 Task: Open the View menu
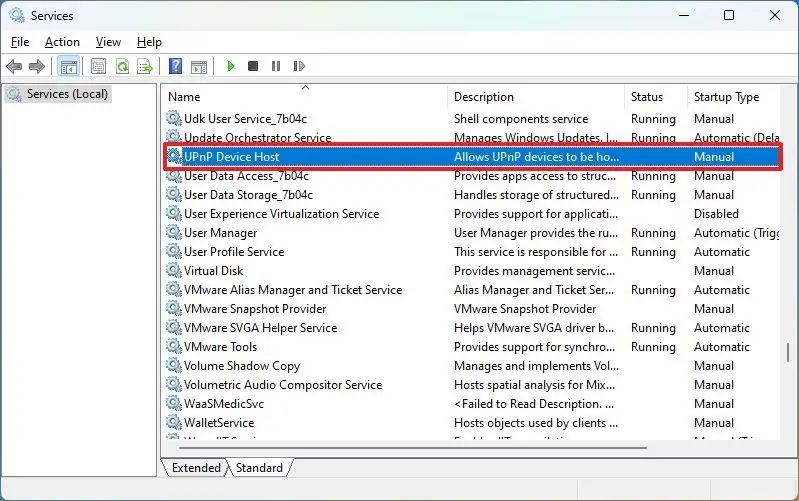109,42
